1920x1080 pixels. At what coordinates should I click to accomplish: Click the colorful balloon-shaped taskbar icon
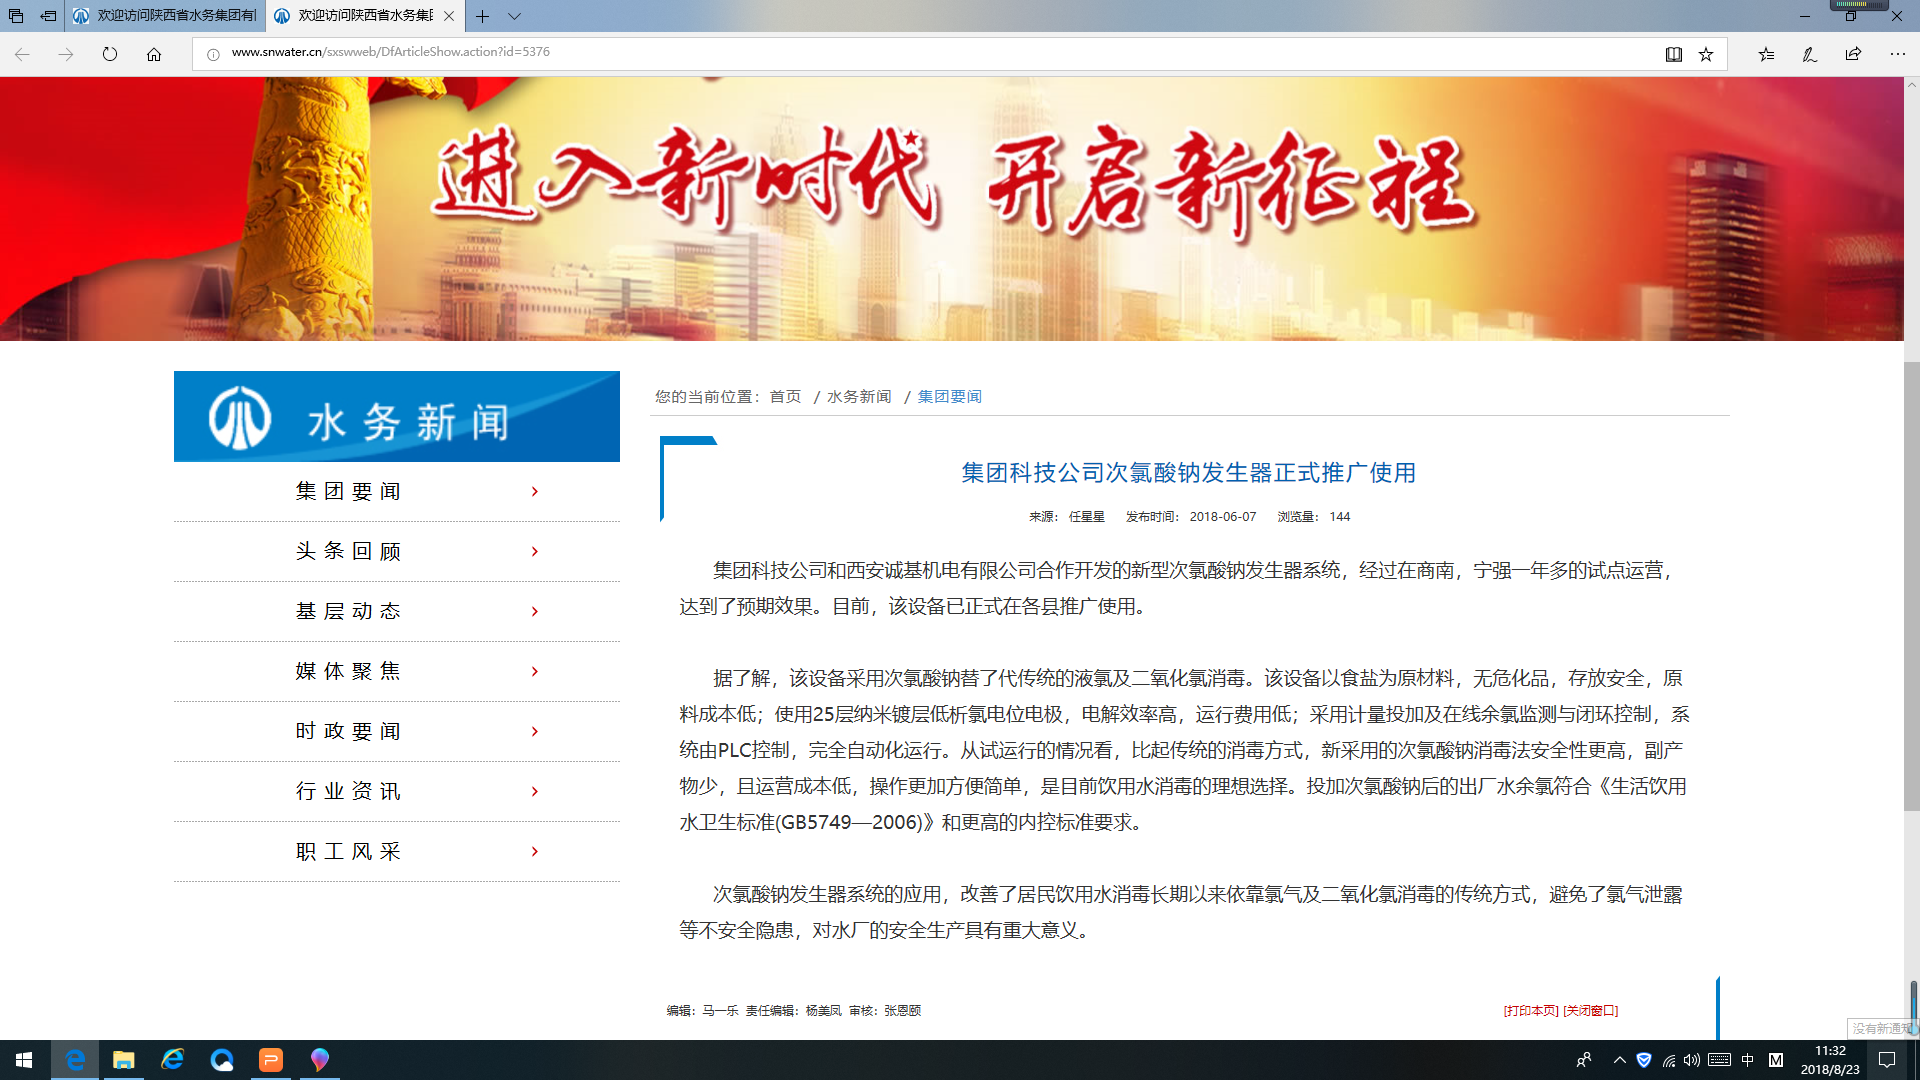point(319,1060)
